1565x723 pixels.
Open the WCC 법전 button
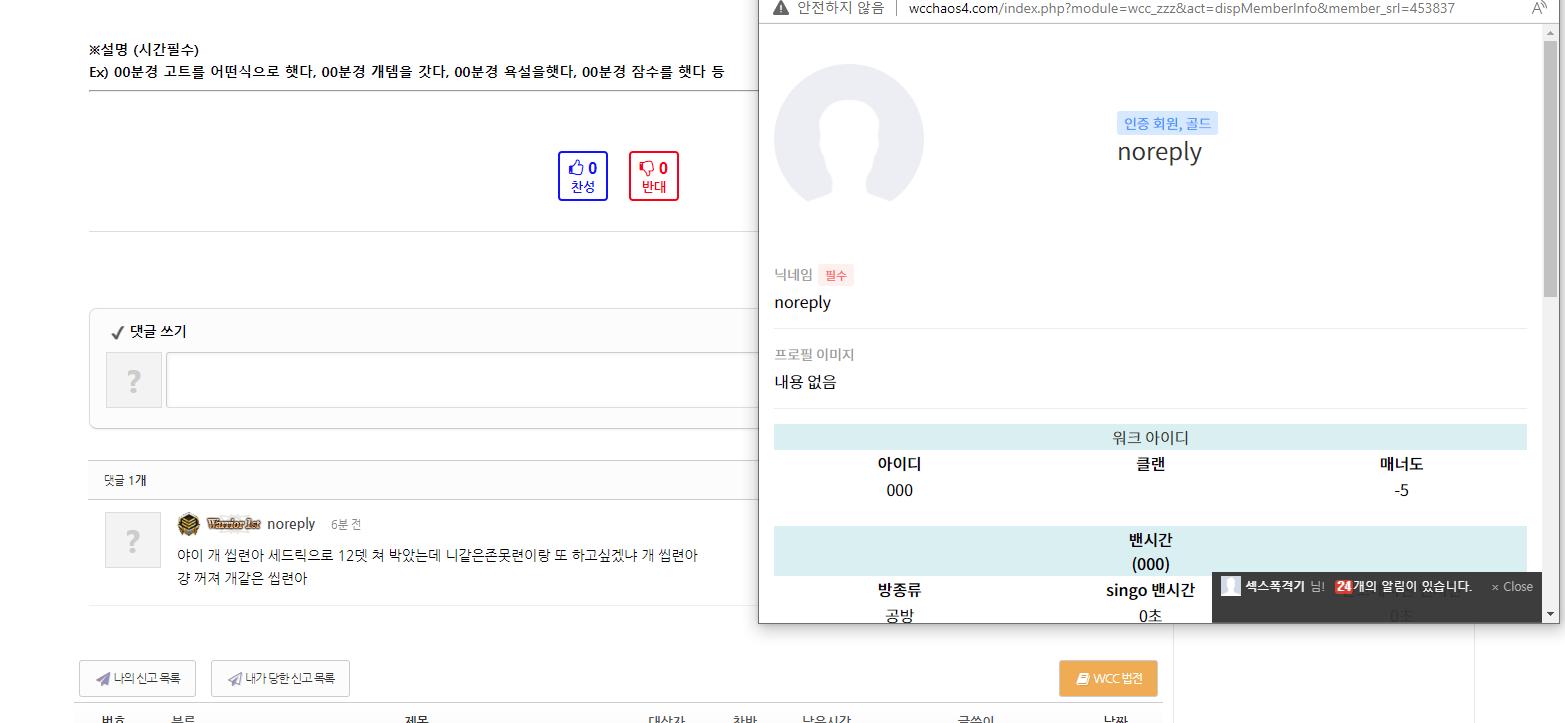[1108, 678]
